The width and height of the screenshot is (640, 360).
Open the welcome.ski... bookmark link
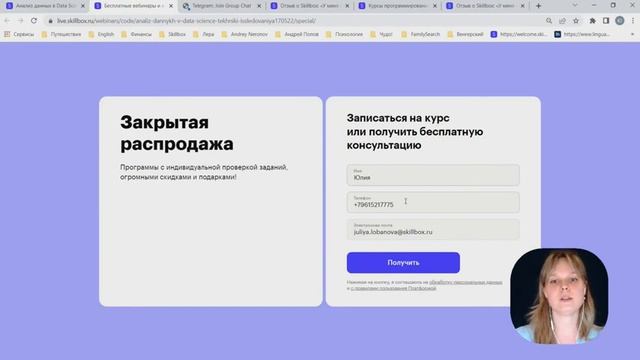[x=519, y=34]
